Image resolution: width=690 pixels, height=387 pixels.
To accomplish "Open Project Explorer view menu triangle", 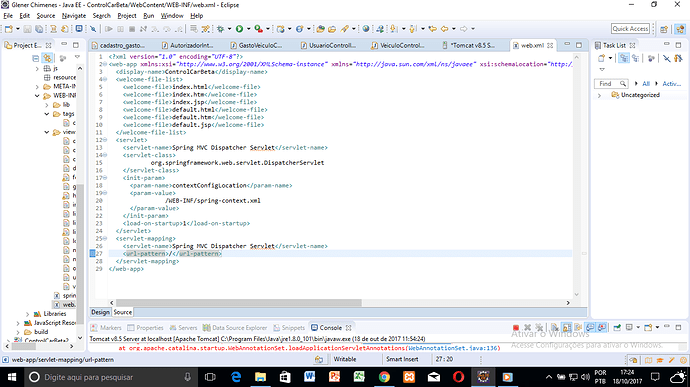I will [77, 58].
